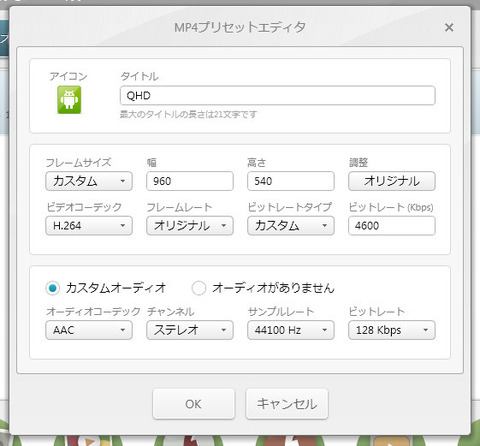Viewport: 480px width, 446px height.
Task: Open the audio bitrate 128 Kbps dropdown
Action: coord(392,330)
